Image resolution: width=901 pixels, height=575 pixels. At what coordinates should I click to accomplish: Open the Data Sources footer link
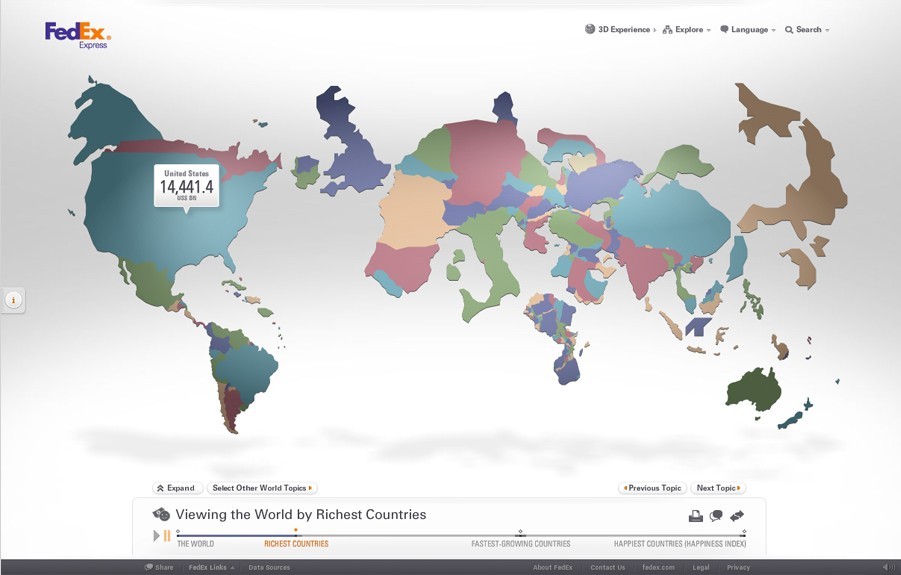pyautogui.click(x=269, y=567)
